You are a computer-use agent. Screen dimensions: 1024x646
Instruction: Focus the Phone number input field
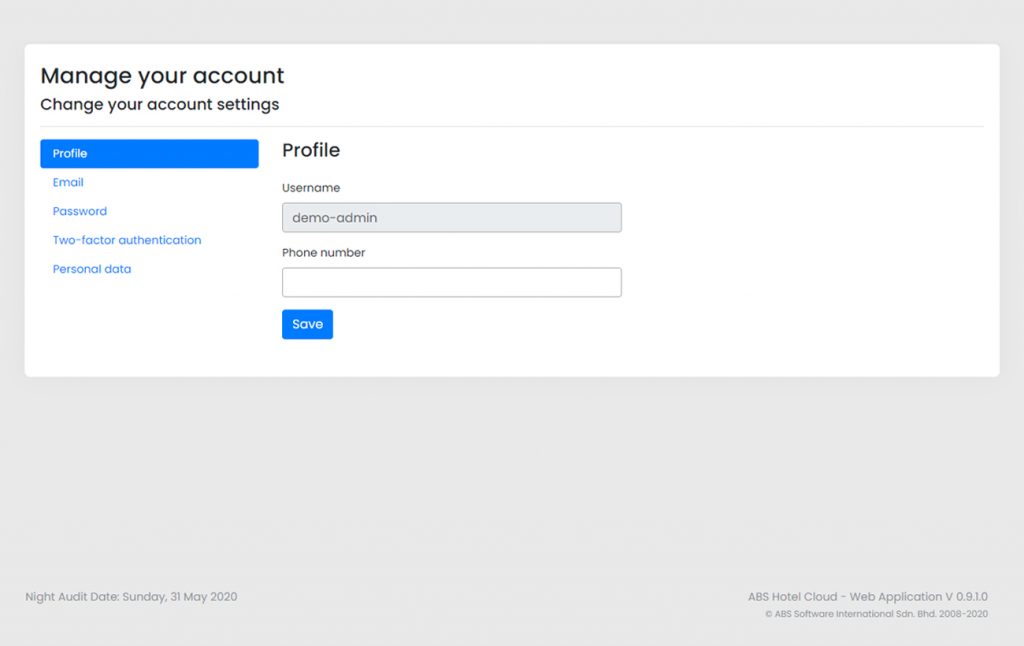451,282
